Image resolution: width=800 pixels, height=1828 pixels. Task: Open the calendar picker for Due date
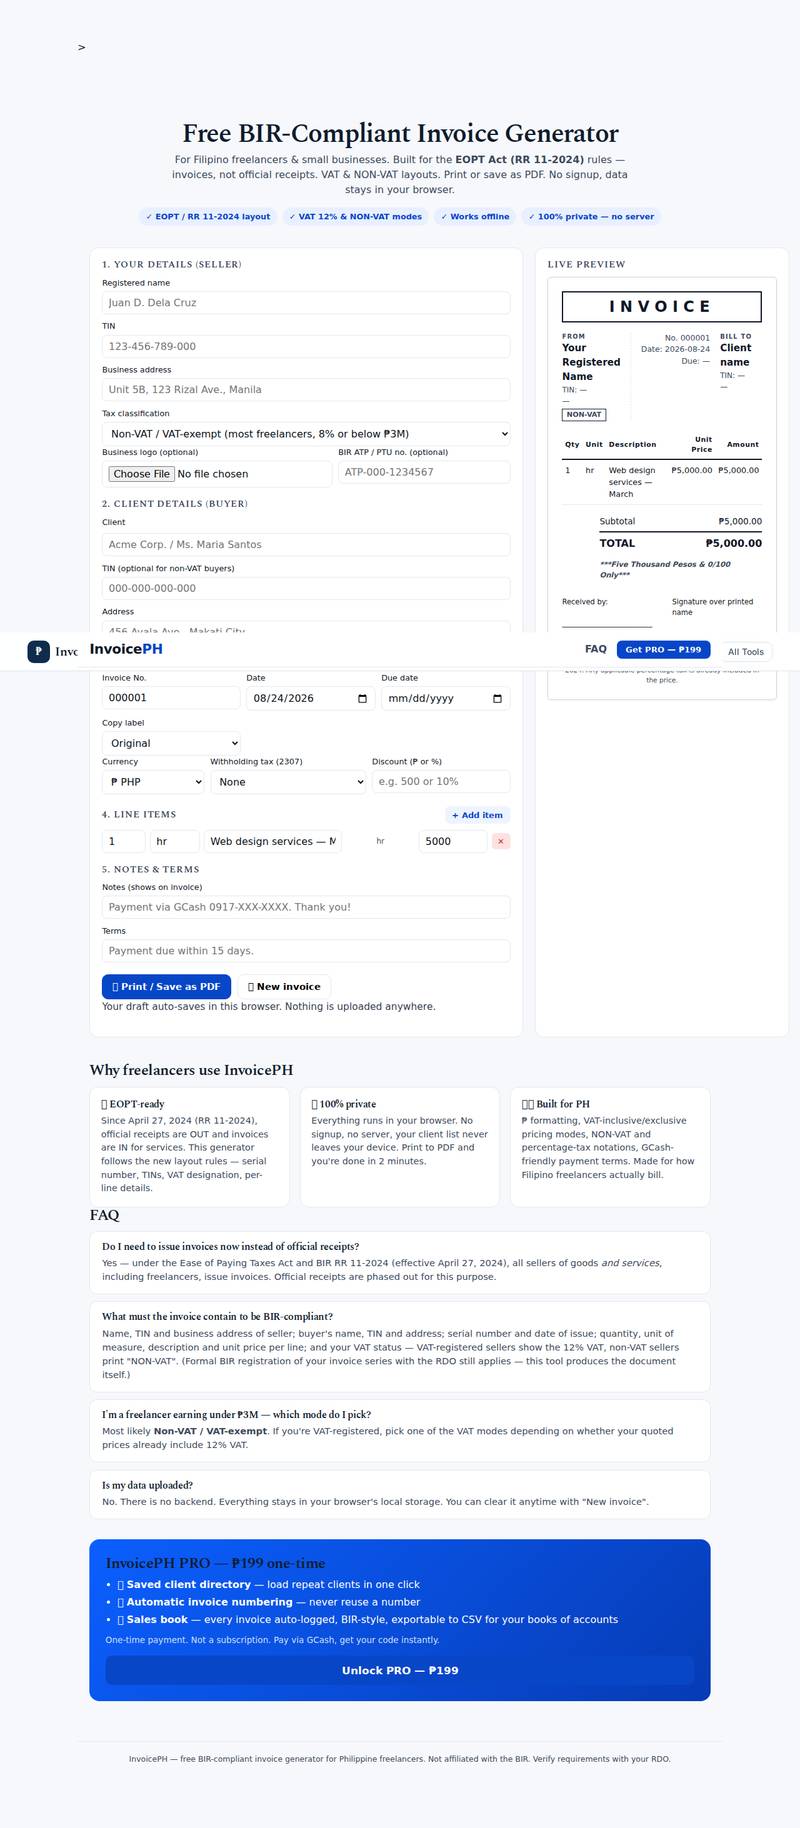(x=497, y=698)
